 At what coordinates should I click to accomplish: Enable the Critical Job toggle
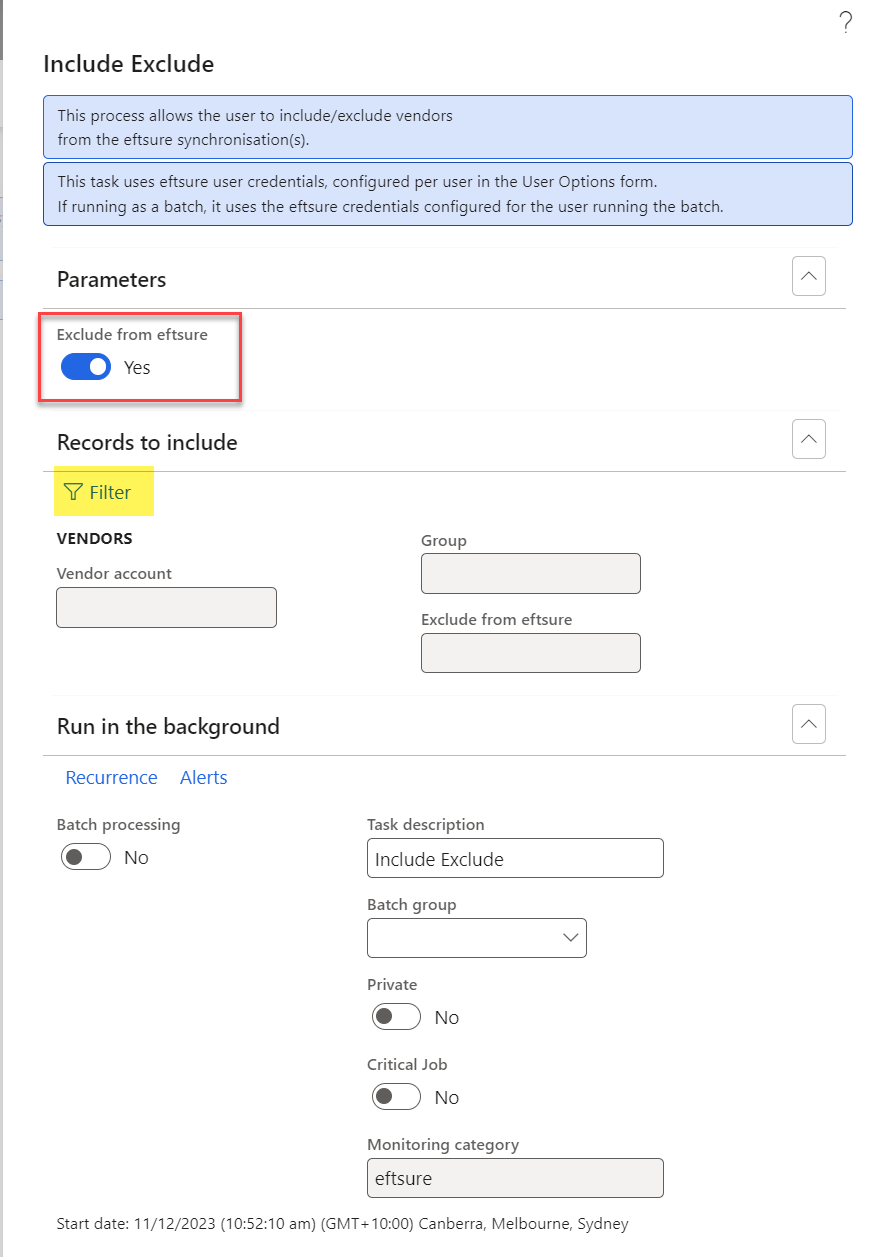[397, 1097]
